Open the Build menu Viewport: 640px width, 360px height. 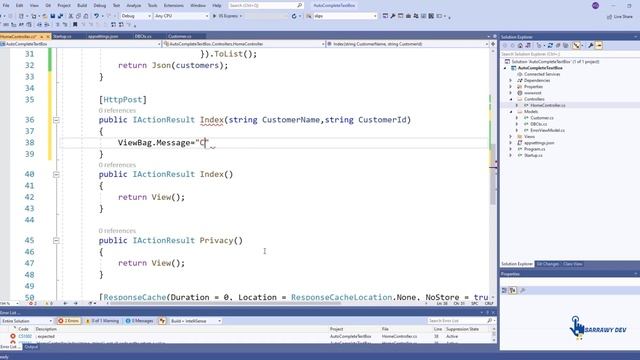(x=82, y=6)
